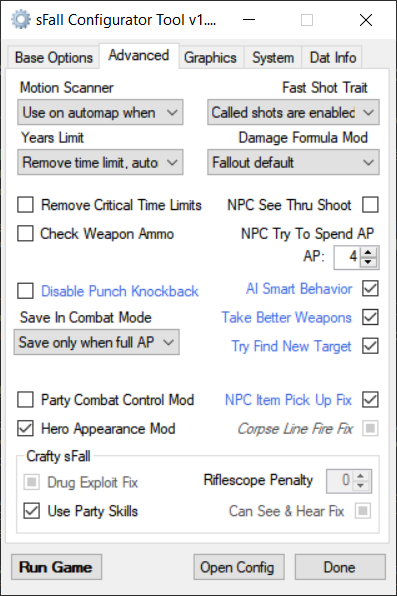
Task: Toggle NPC See Thru Shoot checkbox
Action: pos(370,205)
